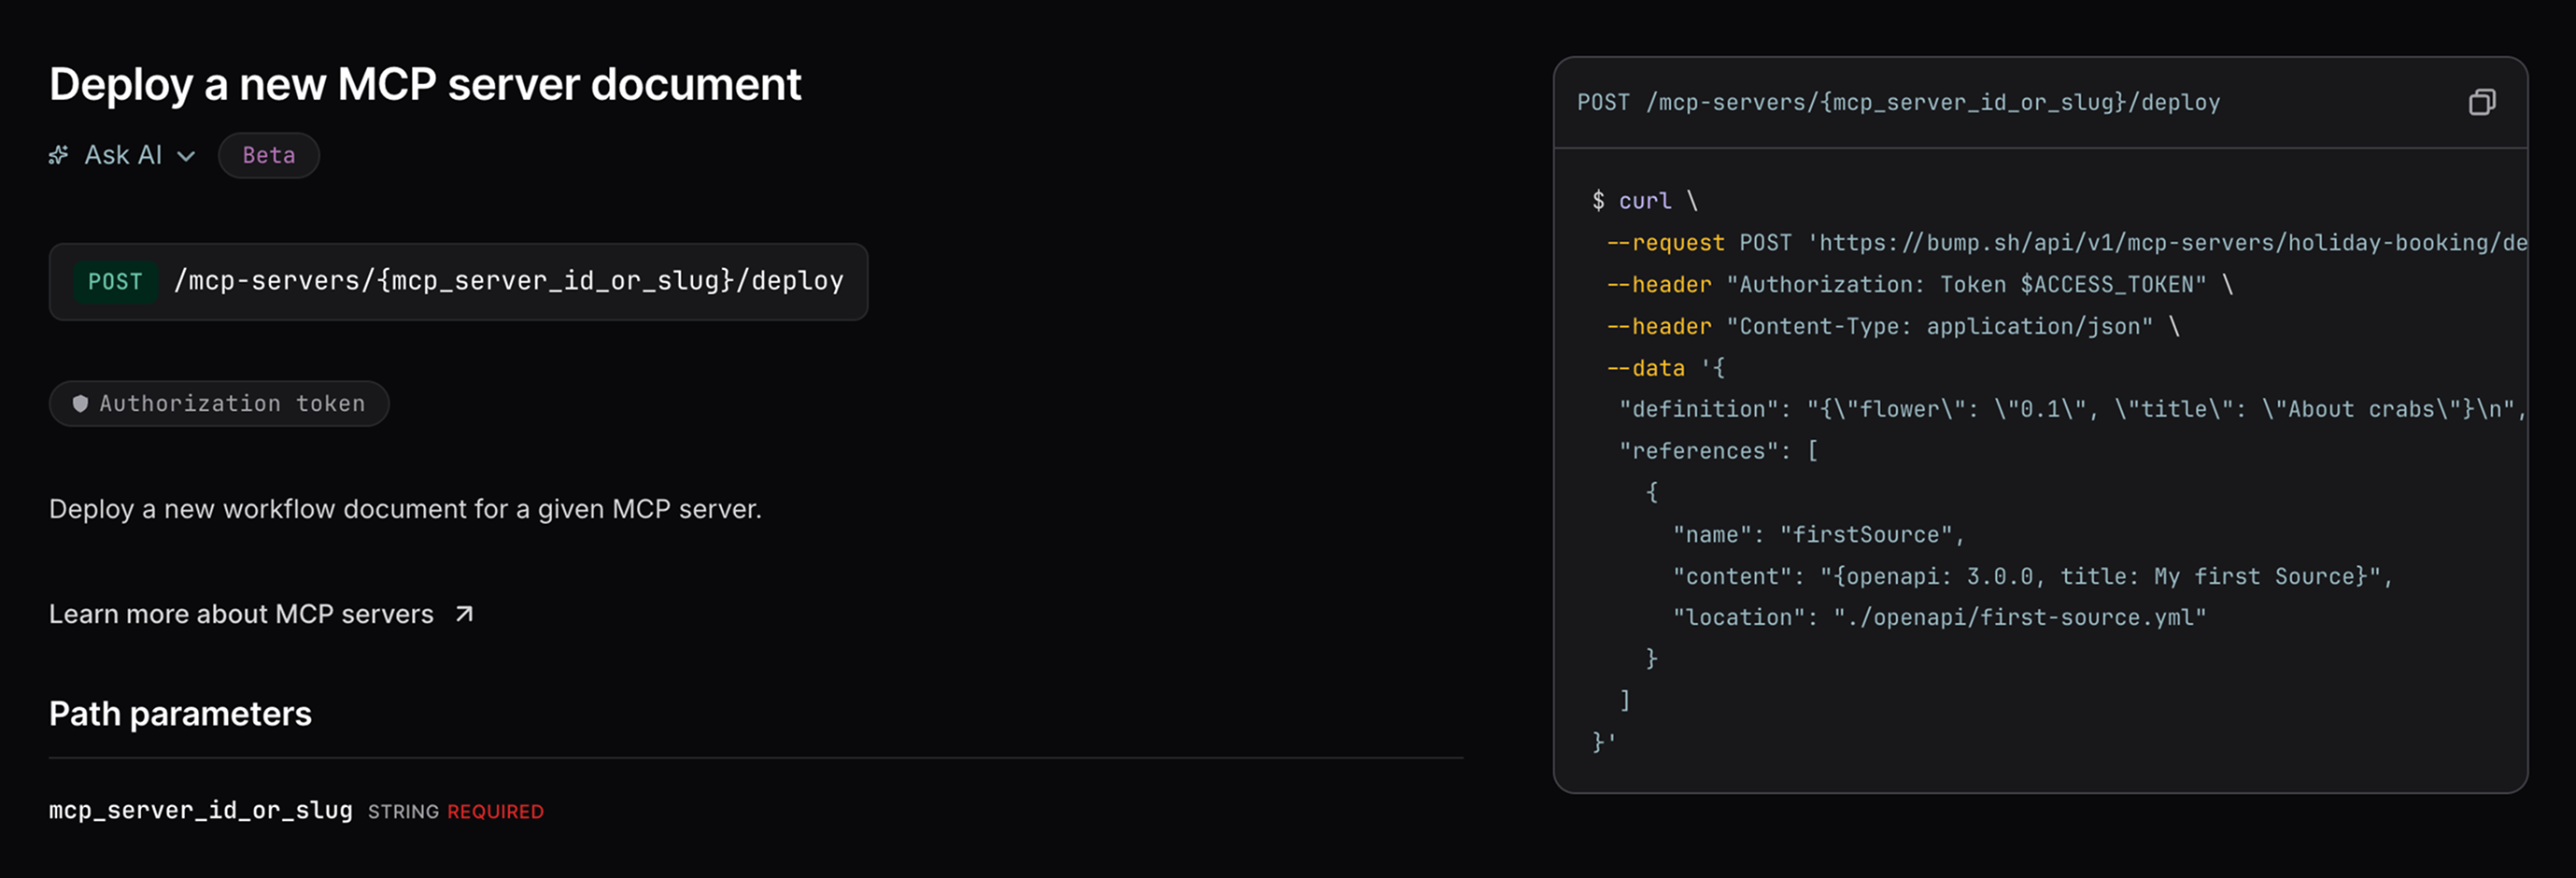This screenshot has height=878, width=2576.
Task: Click the "references": [ line in code
Action: (1718, 451)
